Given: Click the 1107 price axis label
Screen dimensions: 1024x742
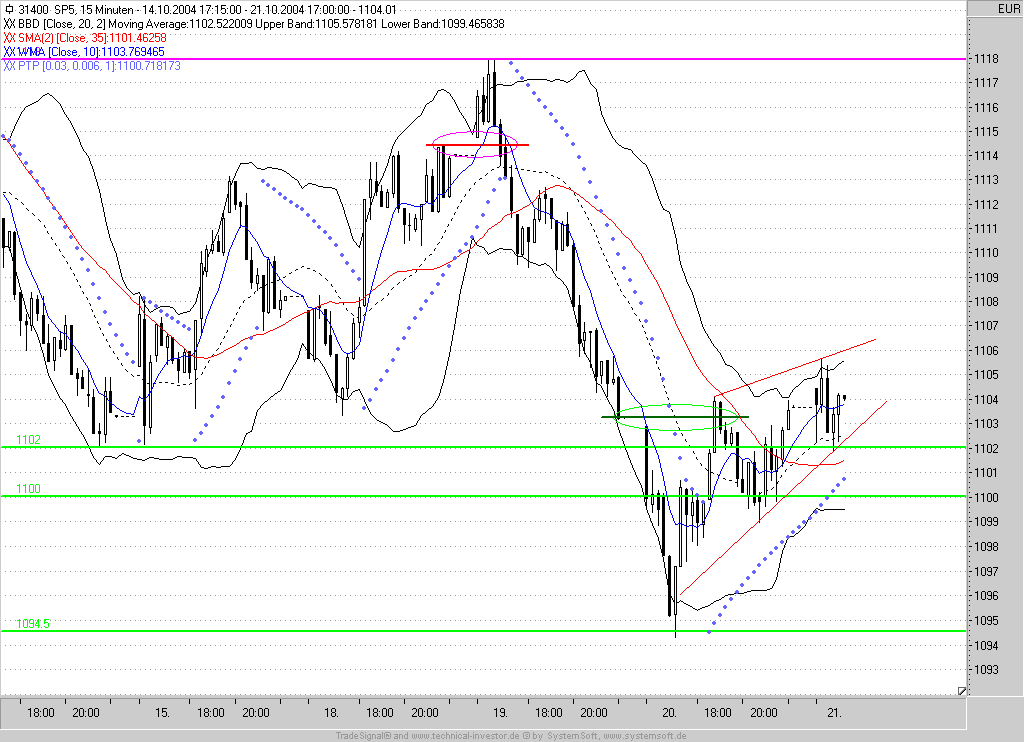Looking at the screenshot, I should coord(986,325).
